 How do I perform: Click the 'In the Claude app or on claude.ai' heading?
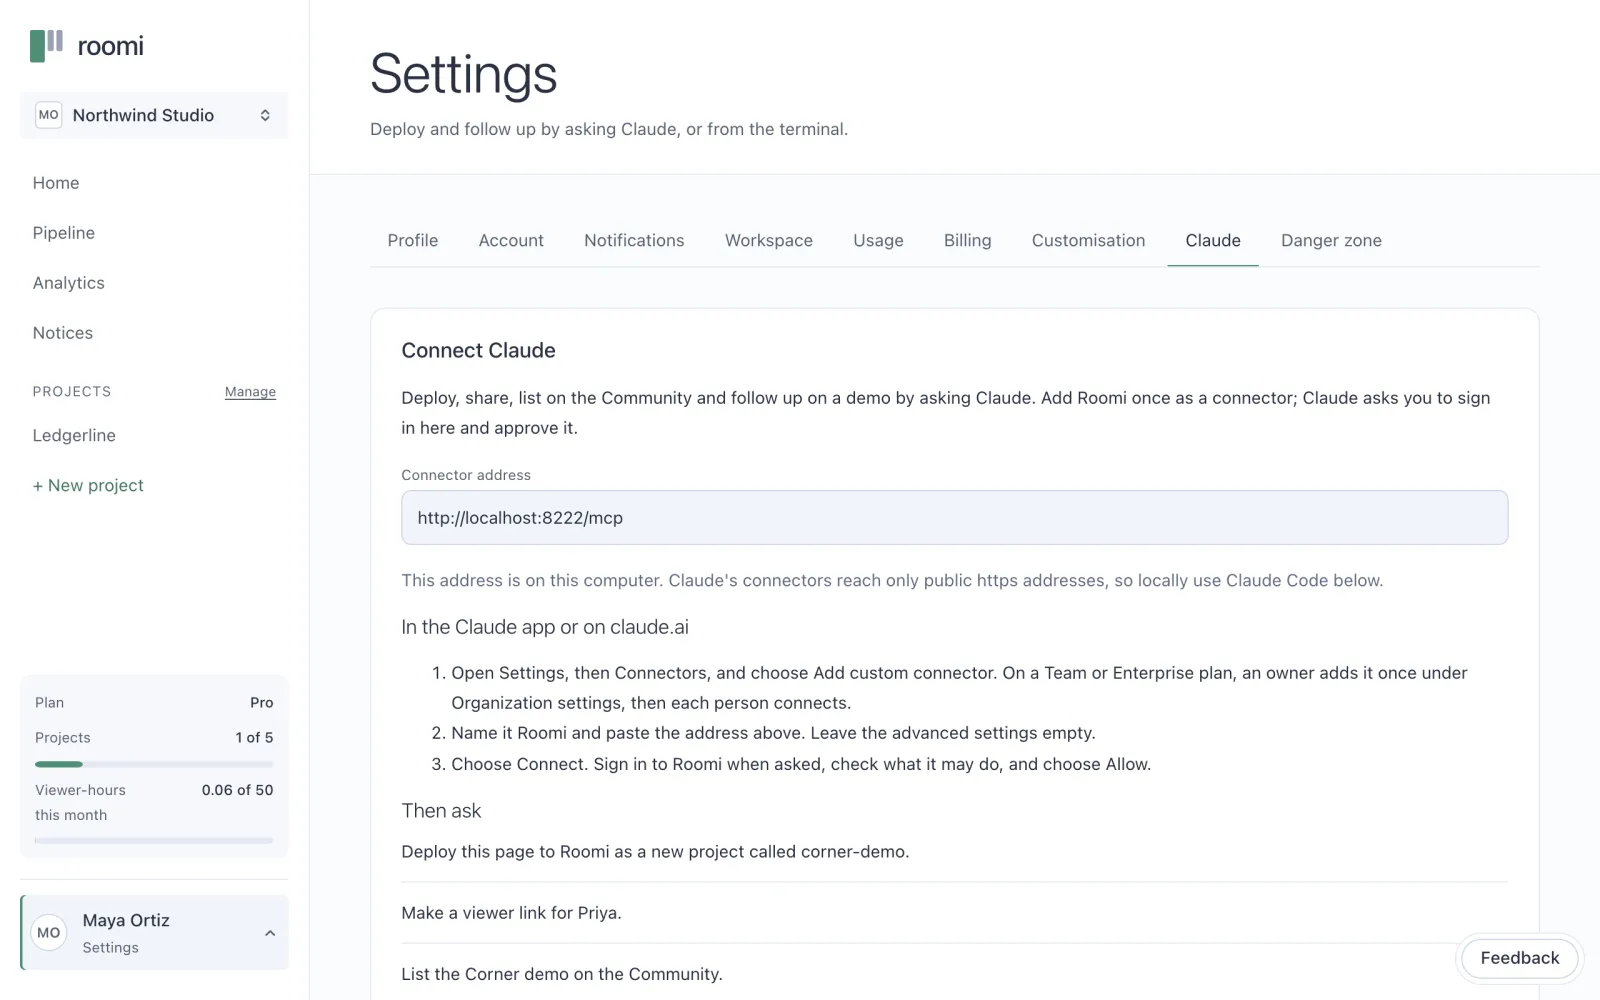545,627
